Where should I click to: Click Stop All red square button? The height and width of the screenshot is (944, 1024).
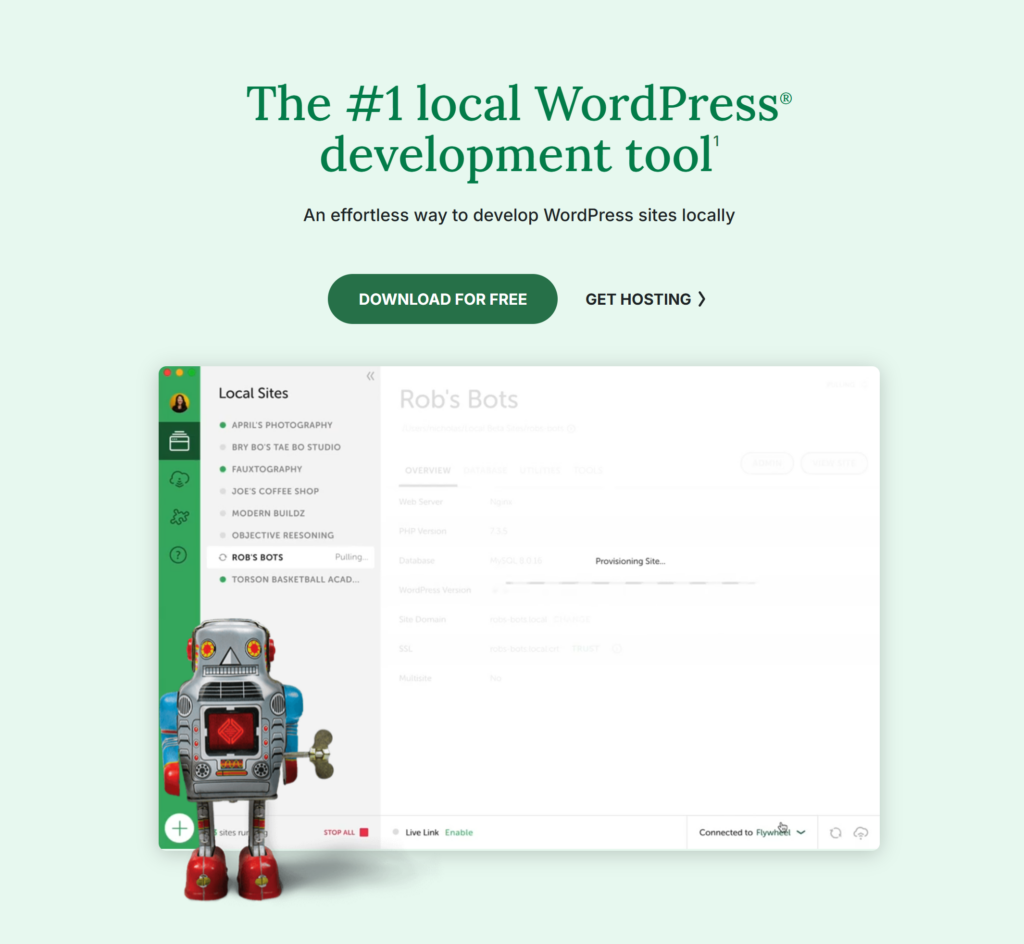pos(364,832)
